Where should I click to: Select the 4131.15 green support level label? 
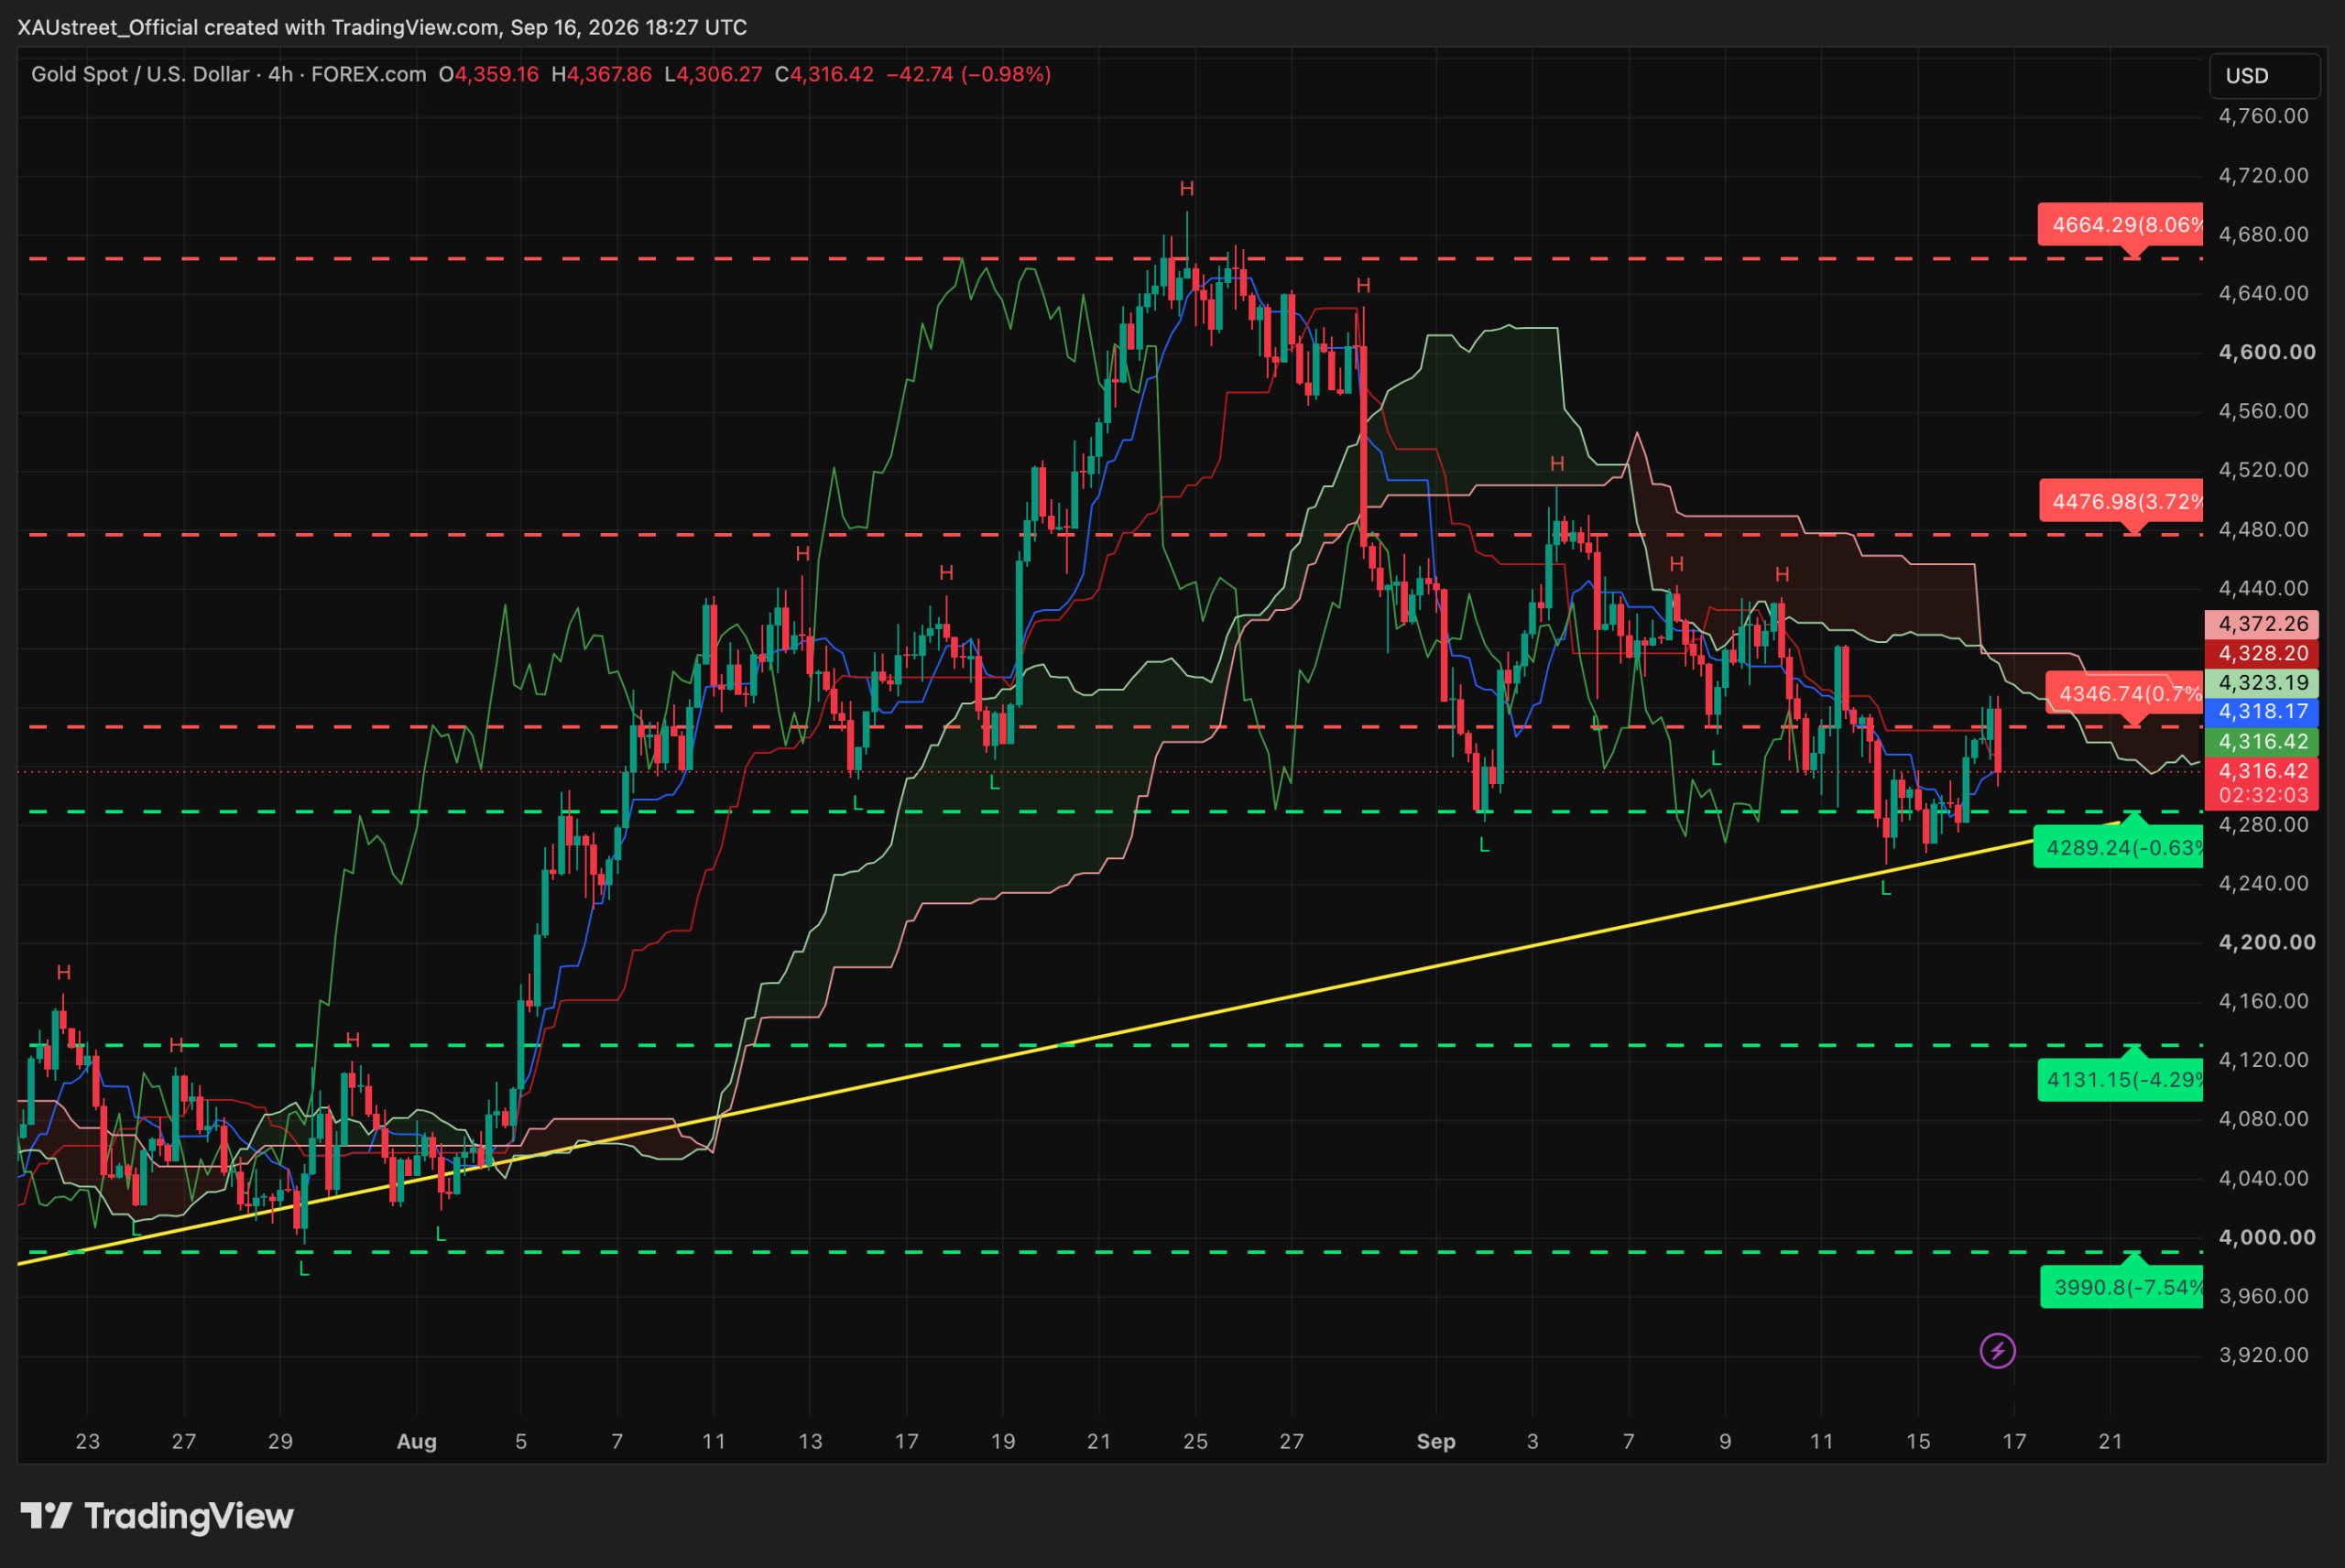[2120, 1080]
